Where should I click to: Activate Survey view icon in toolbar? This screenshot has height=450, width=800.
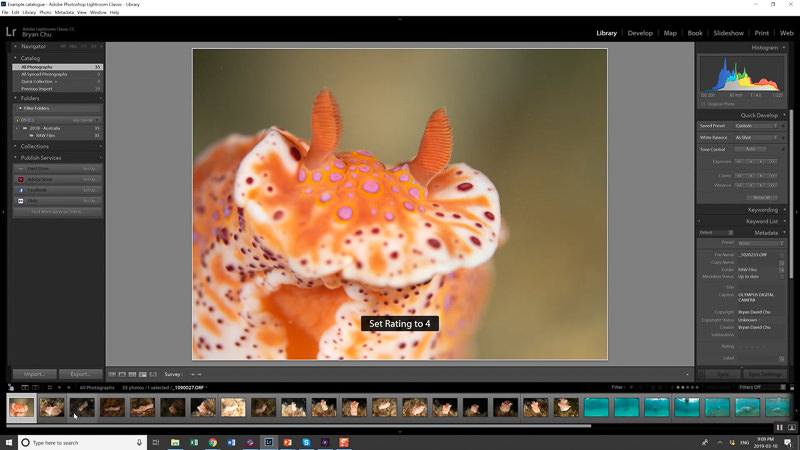[x=145, y=374]
